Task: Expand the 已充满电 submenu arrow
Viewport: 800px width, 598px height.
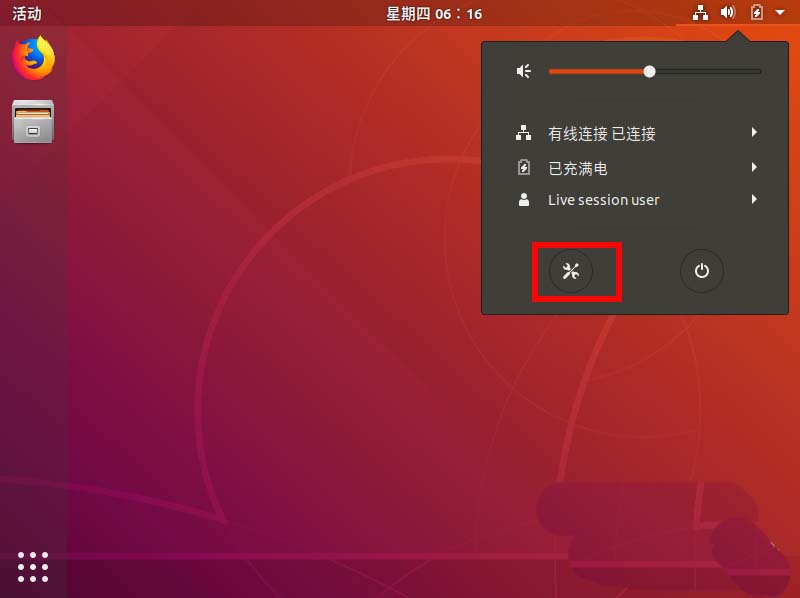Action: pyautogui.click(x=754, y=167)
